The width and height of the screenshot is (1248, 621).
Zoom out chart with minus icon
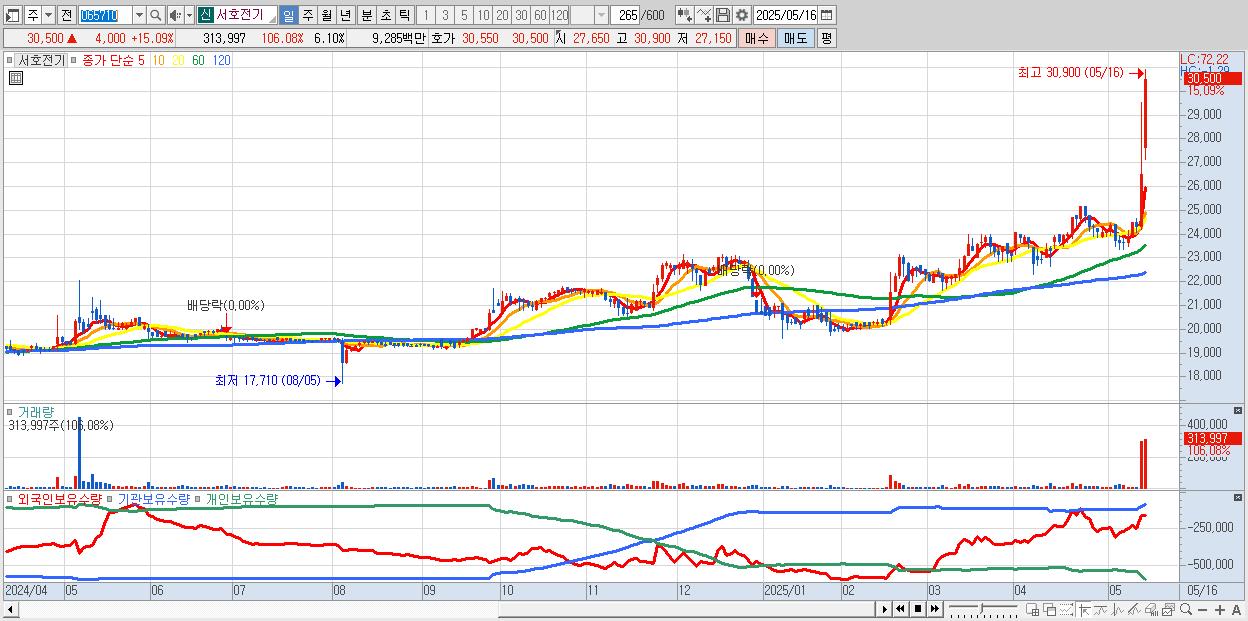click(x=1203, y=610)
